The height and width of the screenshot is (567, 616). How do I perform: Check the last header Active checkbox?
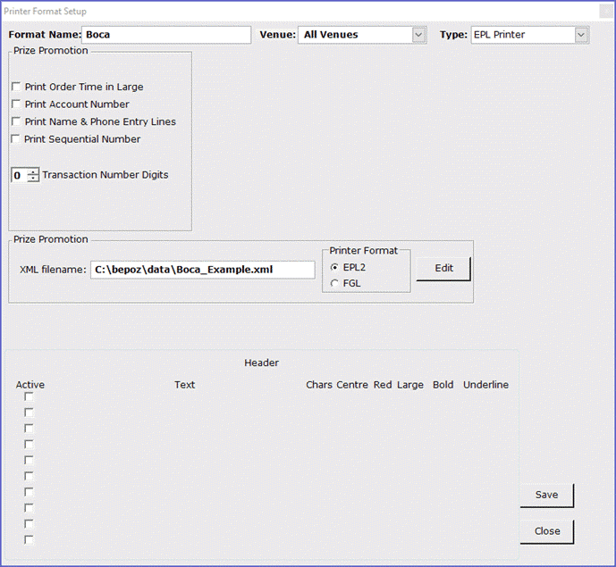pos(29,540)
